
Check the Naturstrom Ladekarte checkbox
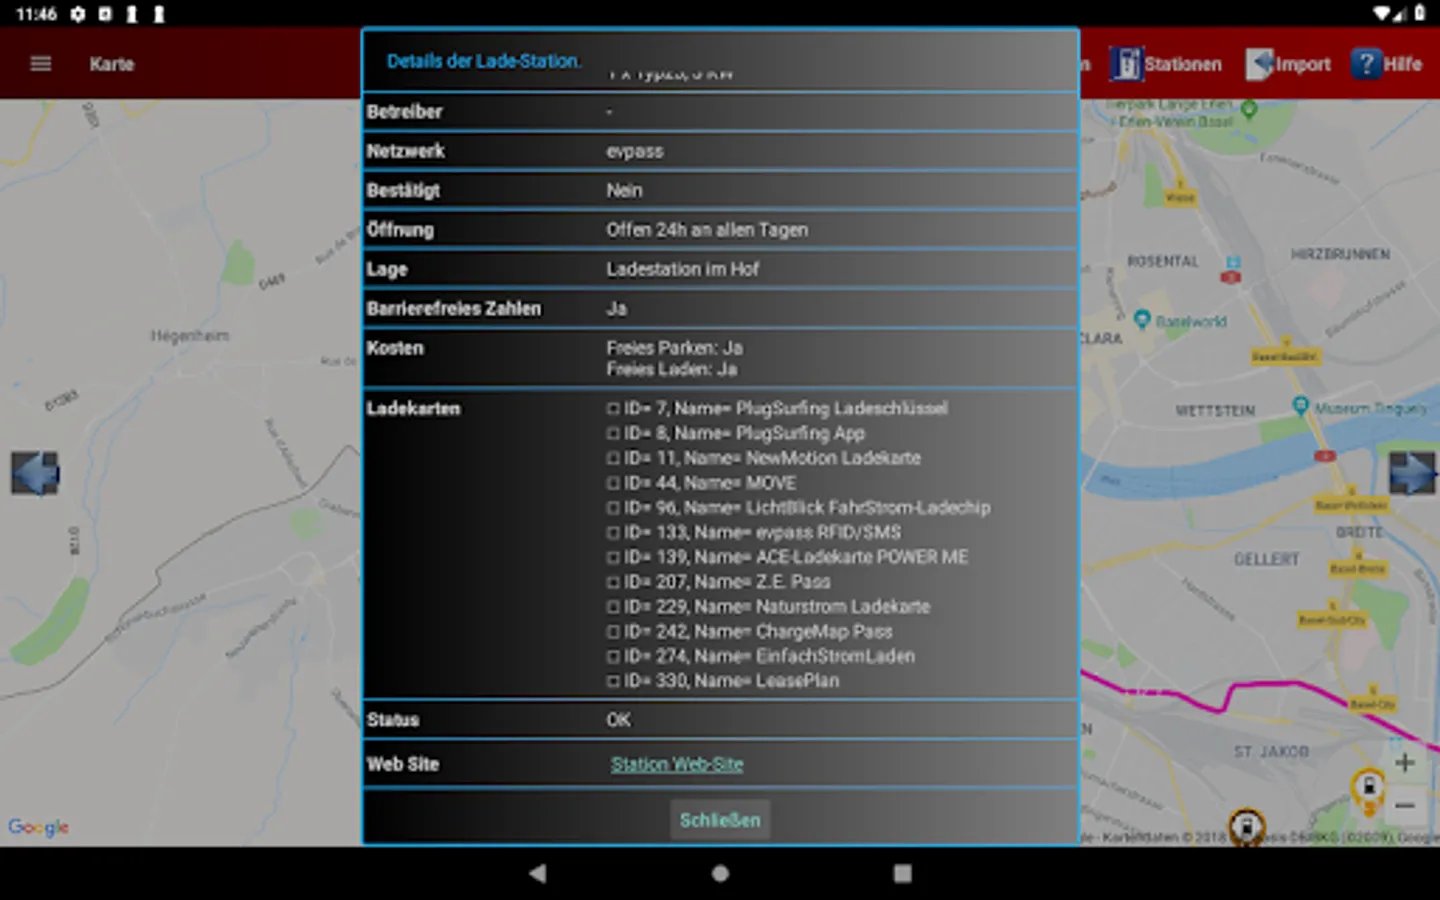point(613,607)
